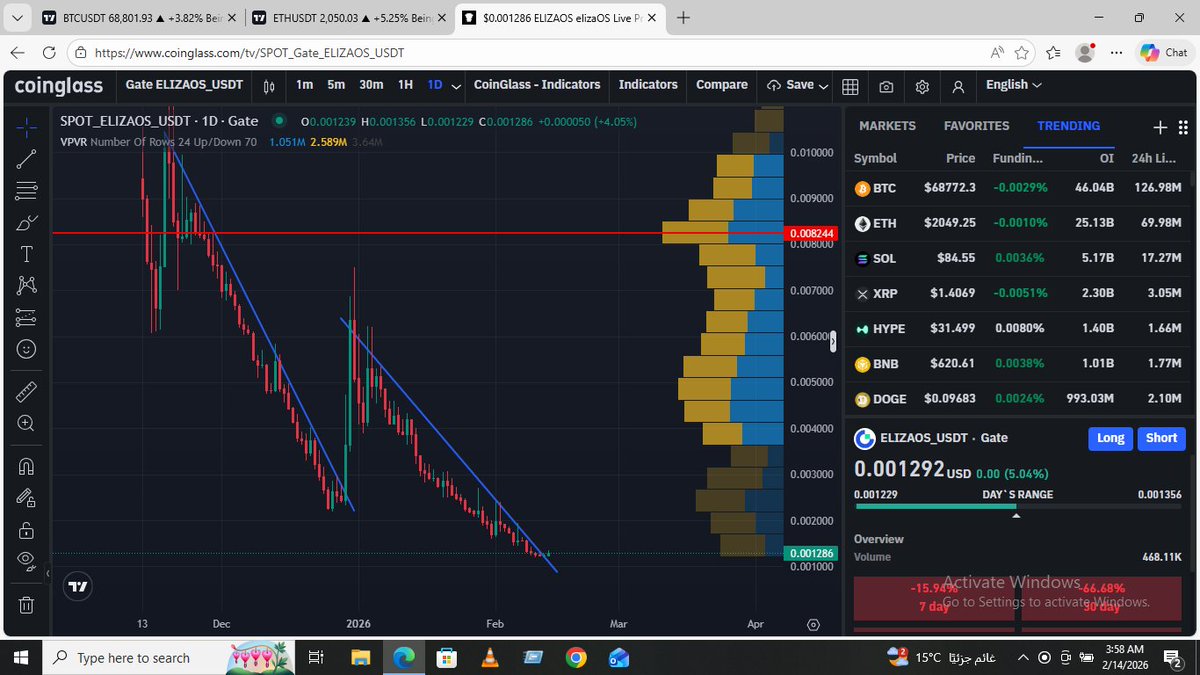Open the layout grid selector

[850, 86]
